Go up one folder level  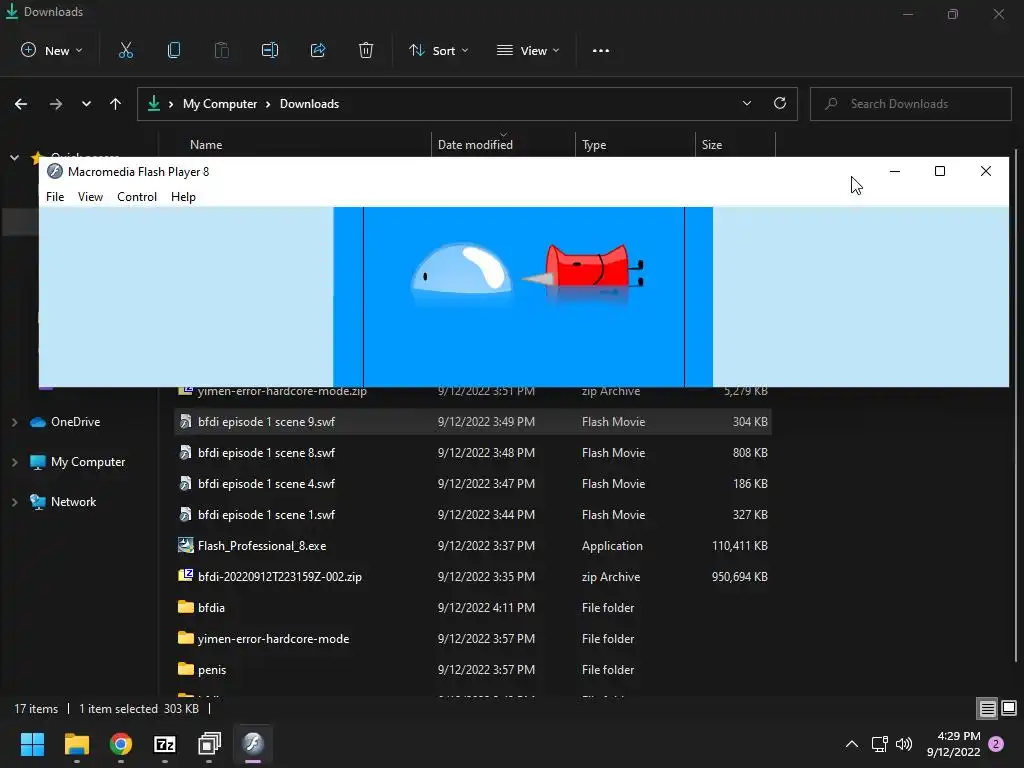click(116, 104)
